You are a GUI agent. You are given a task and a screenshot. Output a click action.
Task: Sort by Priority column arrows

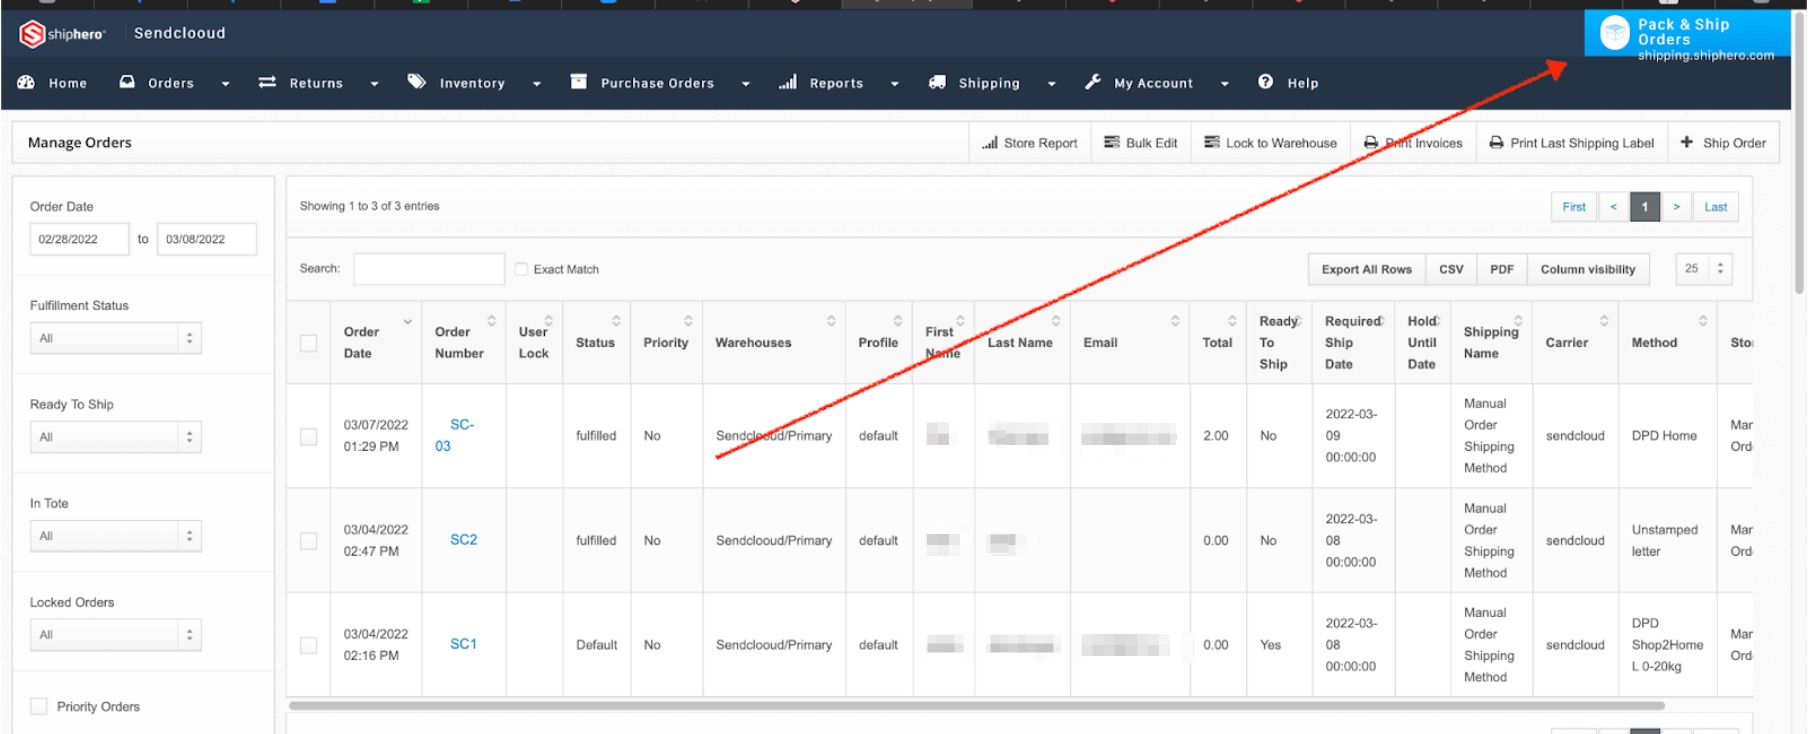click(x=688, y=321)
